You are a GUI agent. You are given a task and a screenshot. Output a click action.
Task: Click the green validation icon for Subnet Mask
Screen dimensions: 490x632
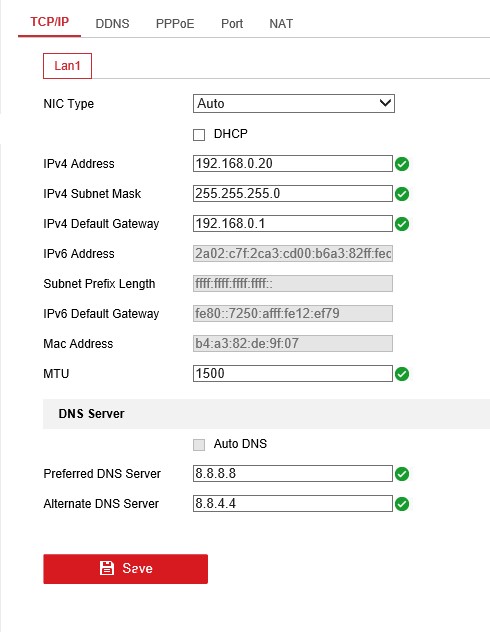(x=402, y=194)
